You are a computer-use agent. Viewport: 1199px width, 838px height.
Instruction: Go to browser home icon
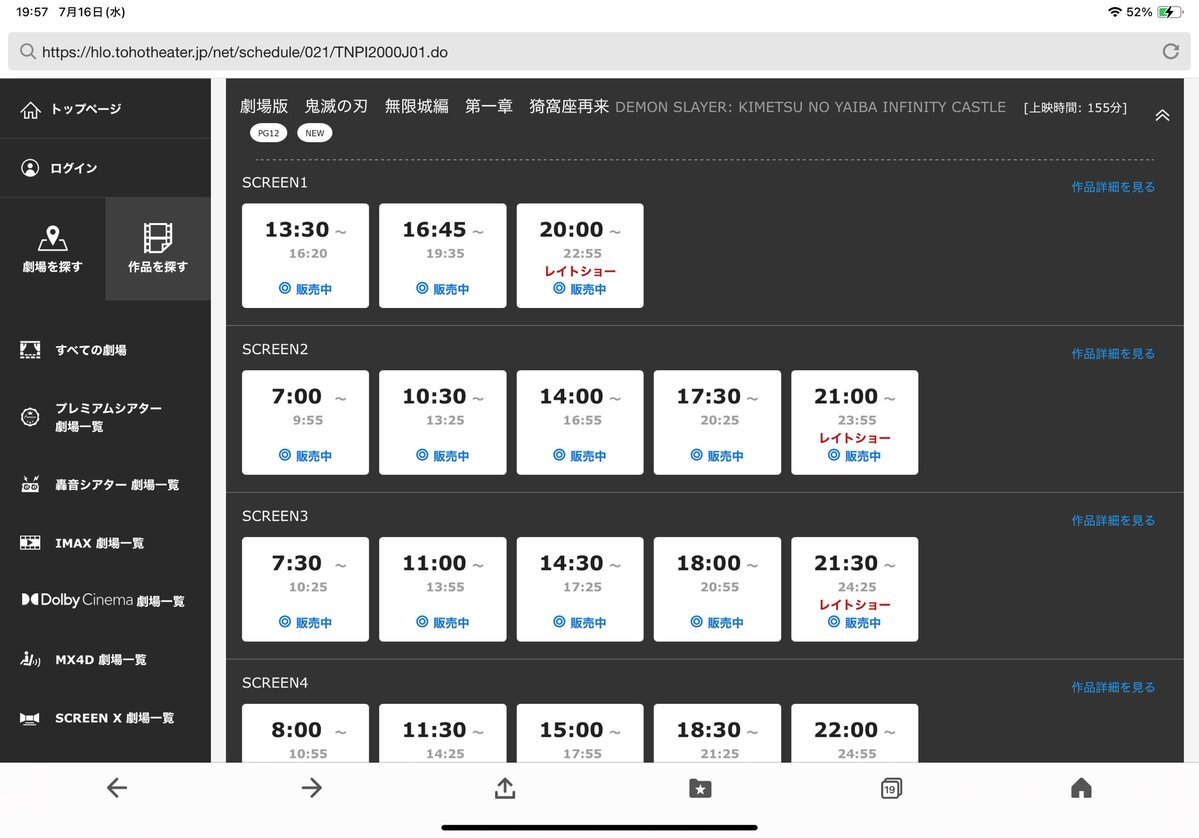pyautogui.click(x=1081, y=788)
